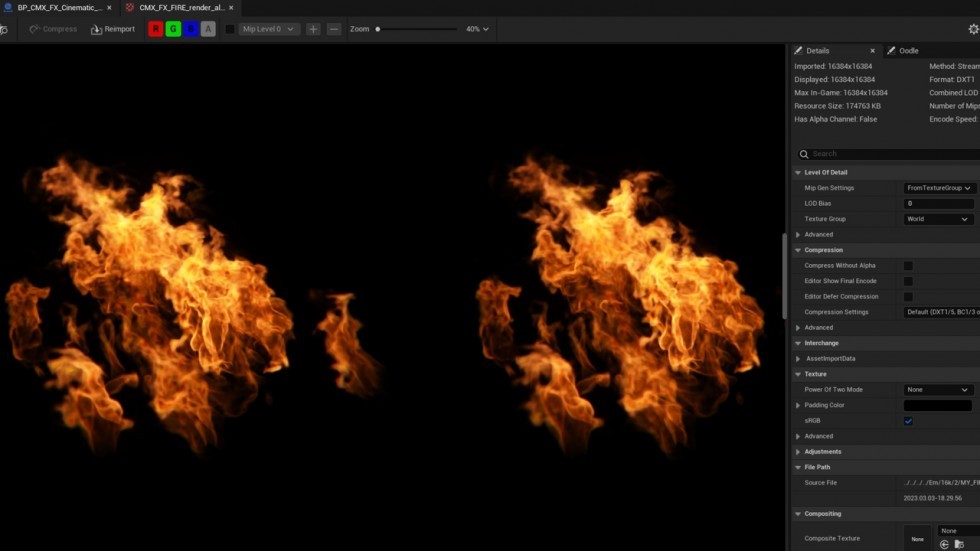The width and height of the screenshot is (980, 551).
Task: Open the Mip Level 0 dropdown
Action: click(269, 29)
